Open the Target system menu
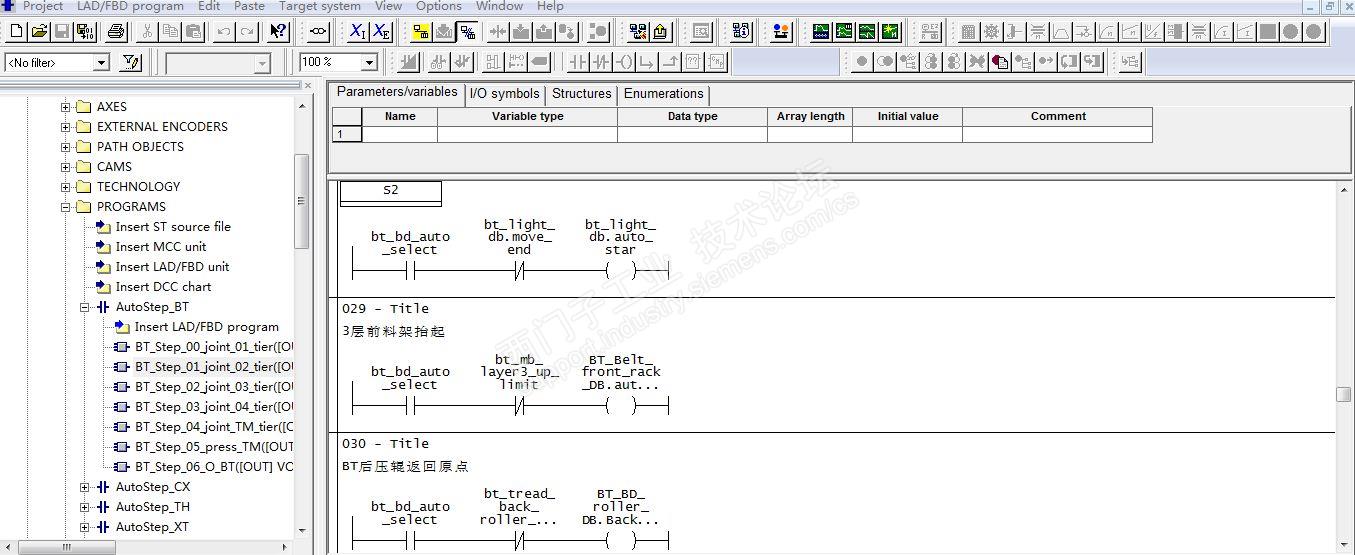This screenshot has width=1355, height=555. pyautogui.click(x=319, y=6)
